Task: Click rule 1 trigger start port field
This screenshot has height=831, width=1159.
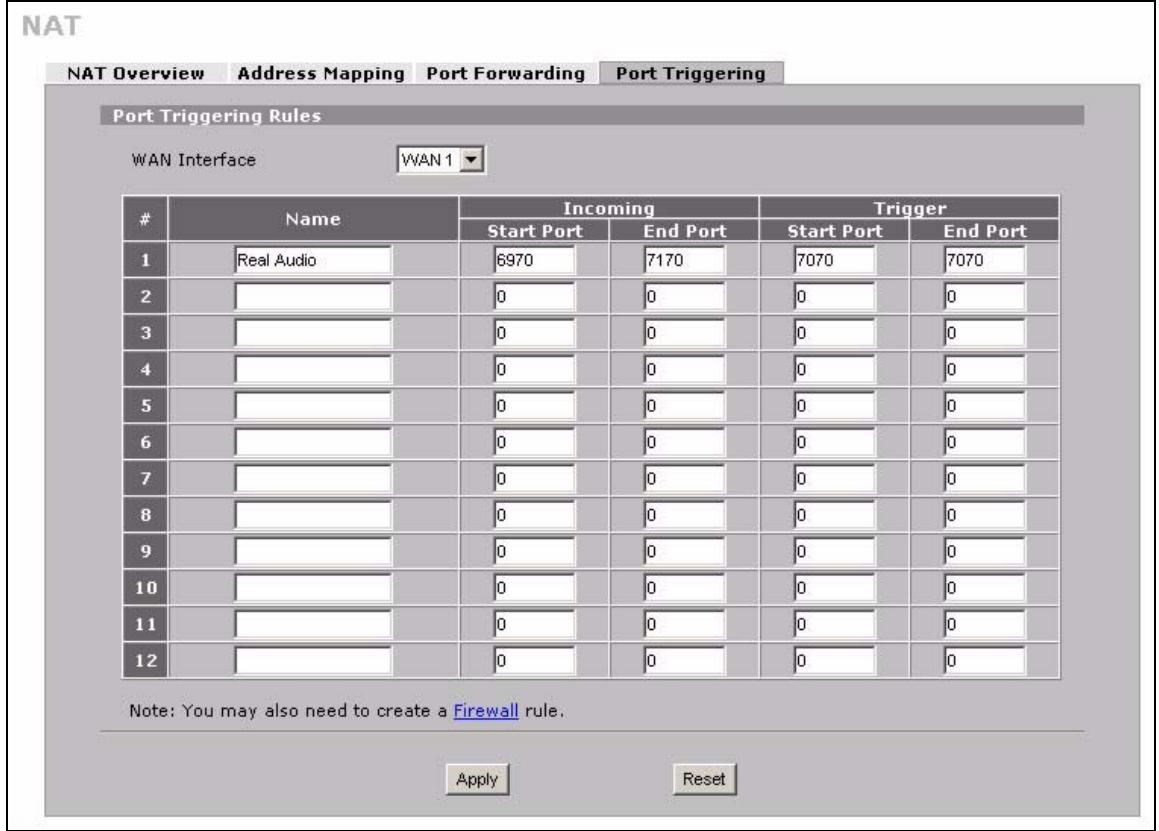Action: point(835,260)
